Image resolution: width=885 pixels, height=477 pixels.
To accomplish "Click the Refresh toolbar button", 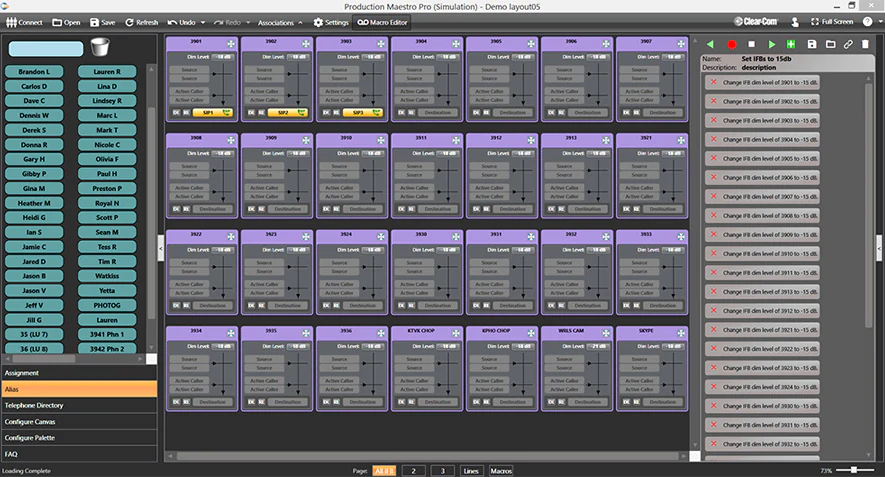I will tap(141, 23).
